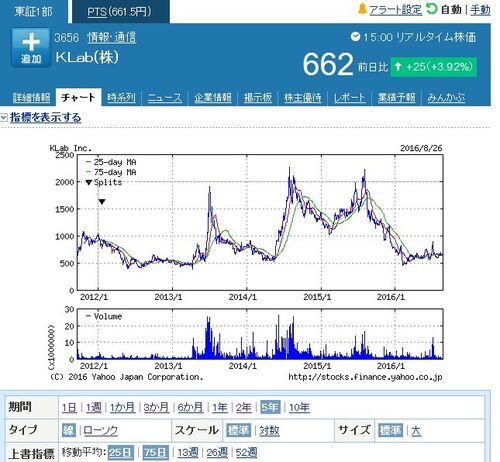This screenshot has height=462, width=500.
Task: Click the black split marker triangle on chart
Action: point(102,202)
